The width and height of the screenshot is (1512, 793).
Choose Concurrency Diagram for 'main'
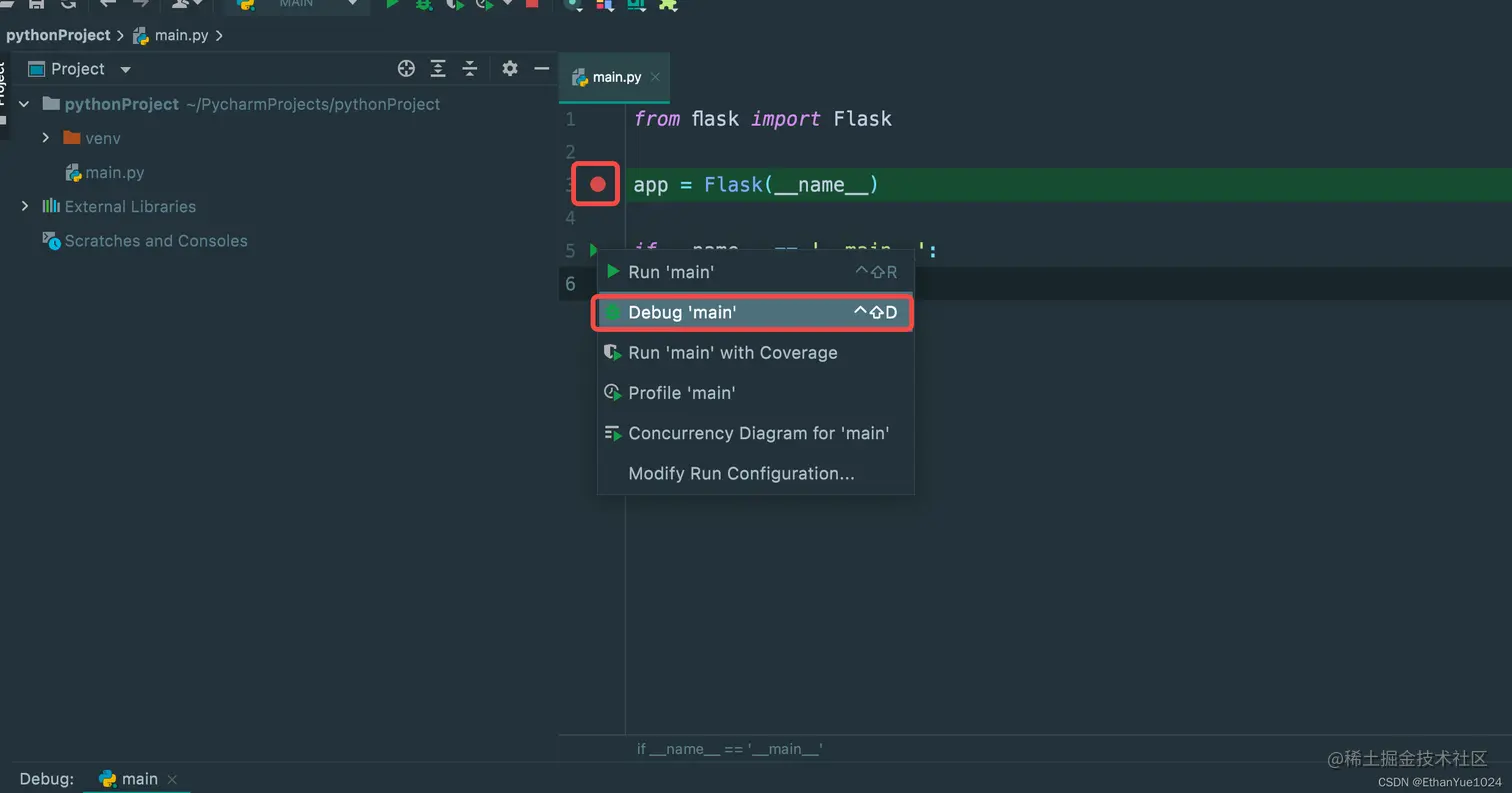coord(755,433)
